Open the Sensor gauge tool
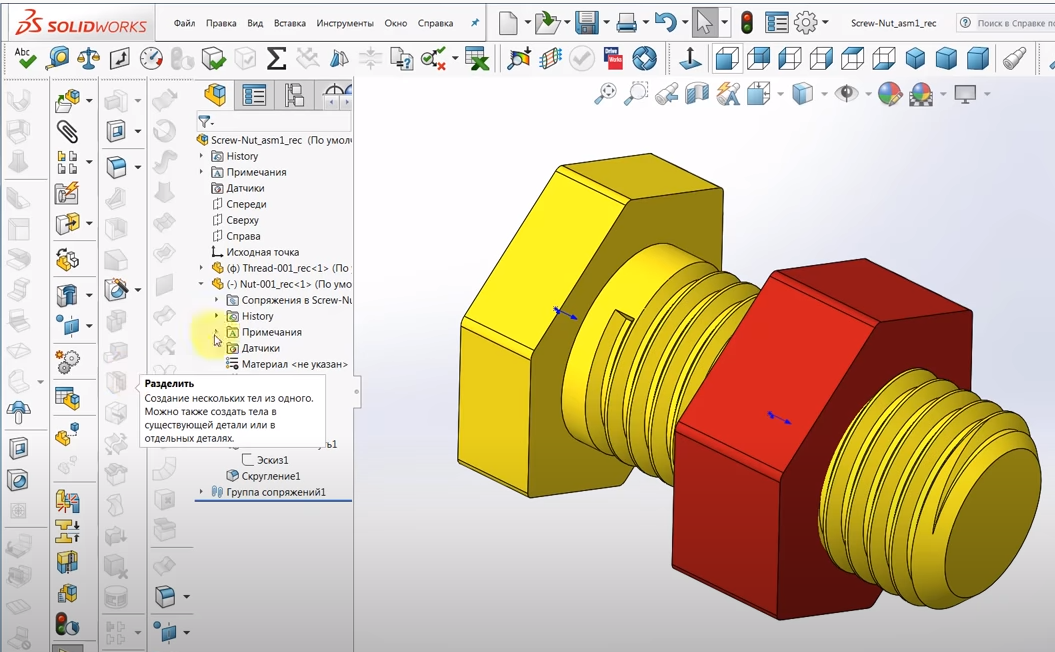This screenshot has height=652, width=1055. tap(151, 59)
